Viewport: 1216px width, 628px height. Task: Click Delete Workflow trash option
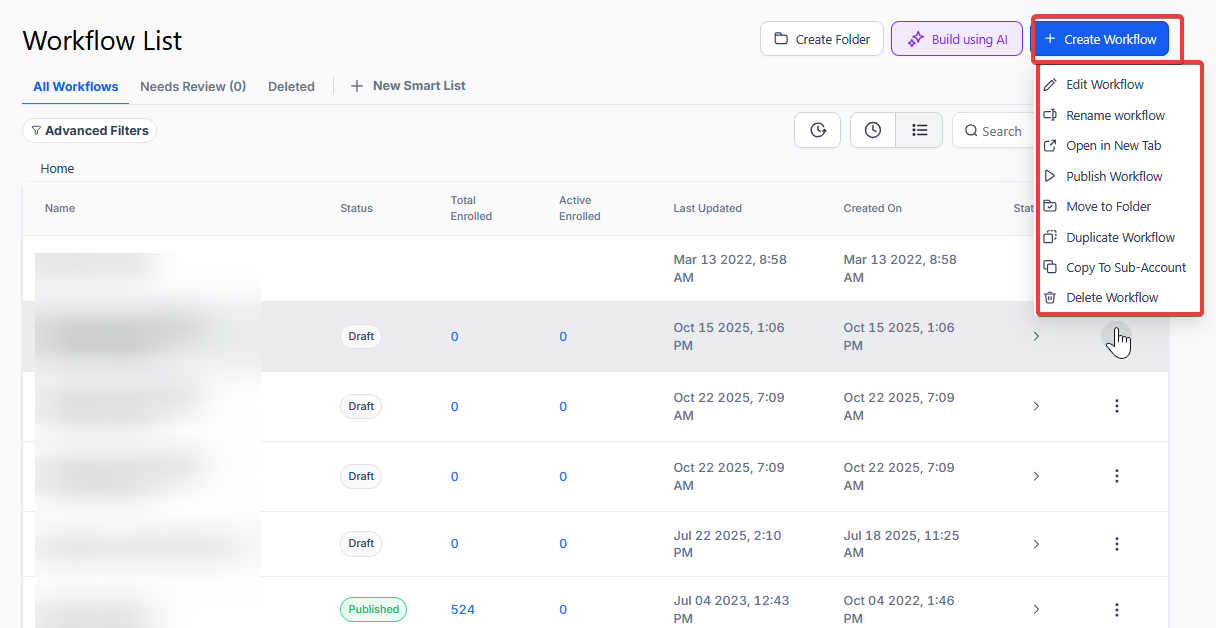click(1112, 297)
